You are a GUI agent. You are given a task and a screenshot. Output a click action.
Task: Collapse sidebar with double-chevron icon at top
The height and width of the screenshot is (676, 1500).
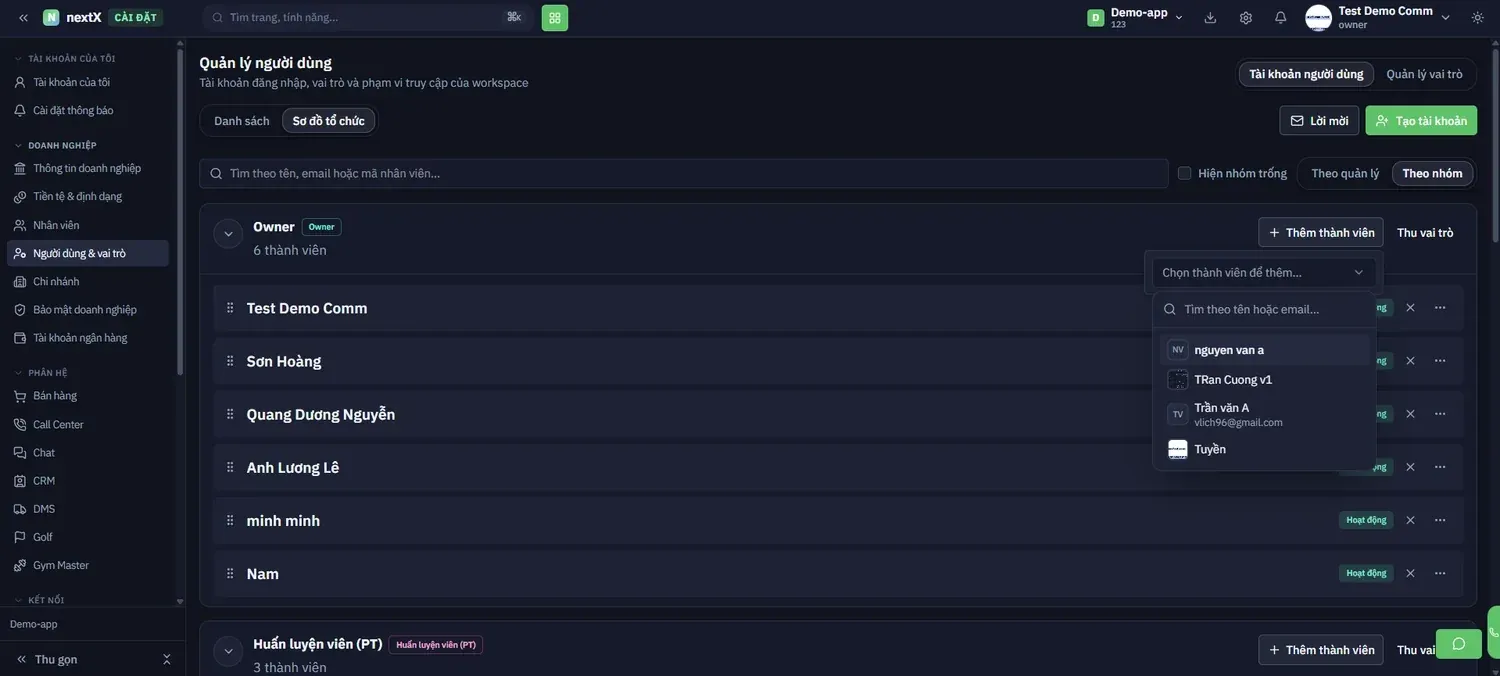tap(23, 17)
